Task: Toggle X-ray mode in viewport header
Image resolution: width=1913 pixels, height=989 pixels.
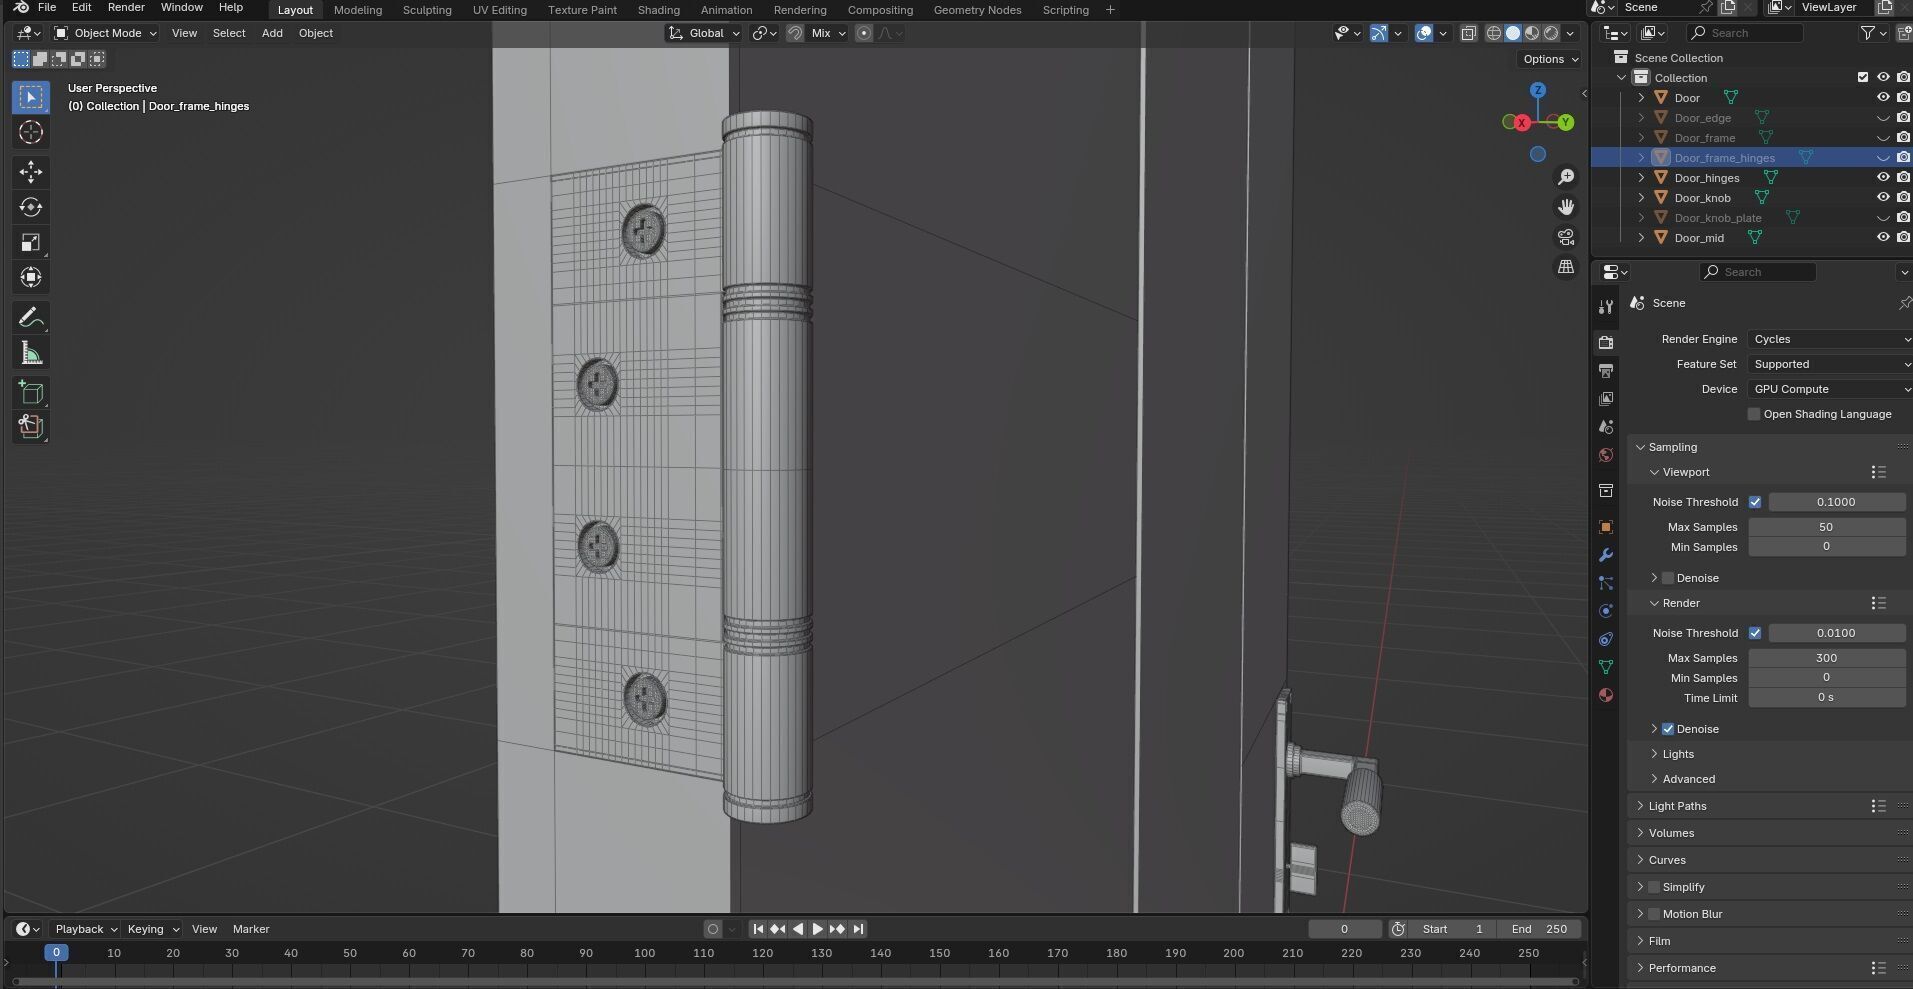Action: pyautogui.click(x=1468, y=33)
